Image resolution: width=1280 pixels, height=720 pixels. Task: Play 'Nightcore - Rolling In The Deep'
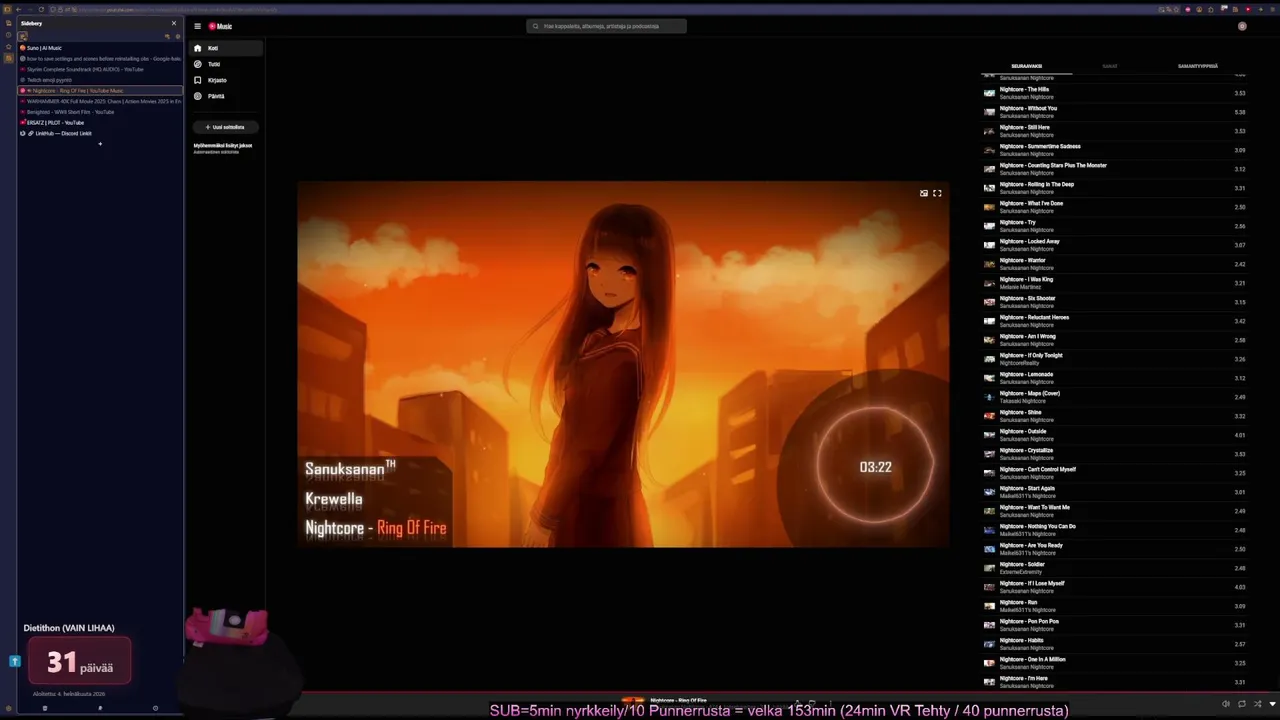point(1115,188)
